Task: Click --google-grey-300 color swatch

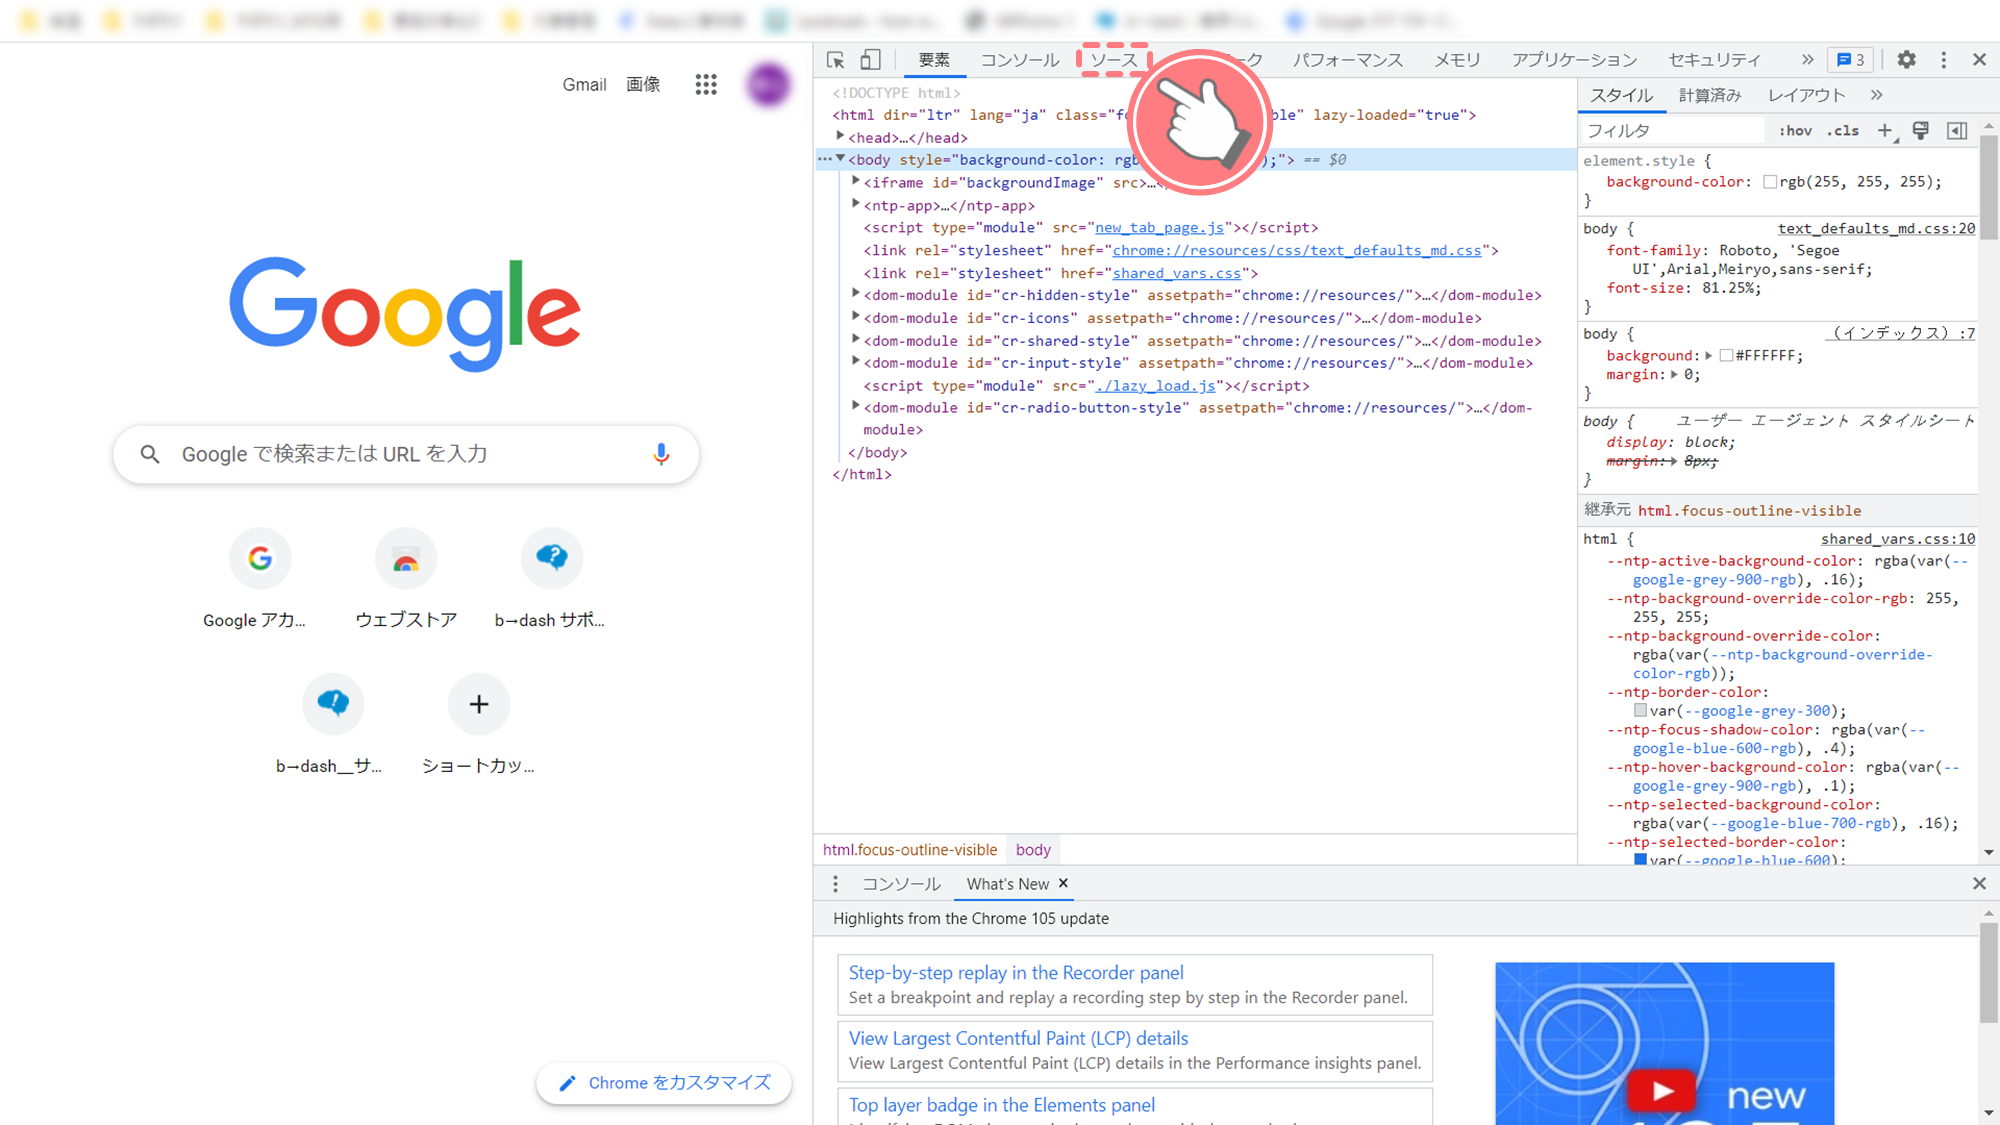Action: [x=1640, y=711]
